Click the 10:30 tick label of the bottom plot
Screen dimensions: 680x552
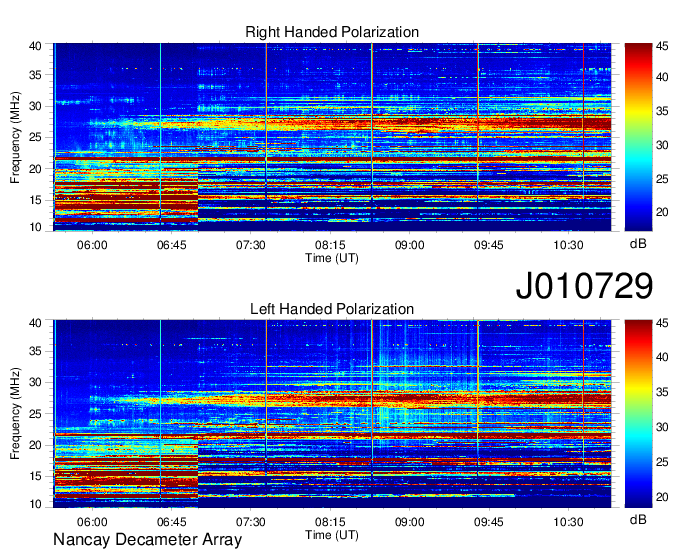pyautogui.click(x=568, y=522)
